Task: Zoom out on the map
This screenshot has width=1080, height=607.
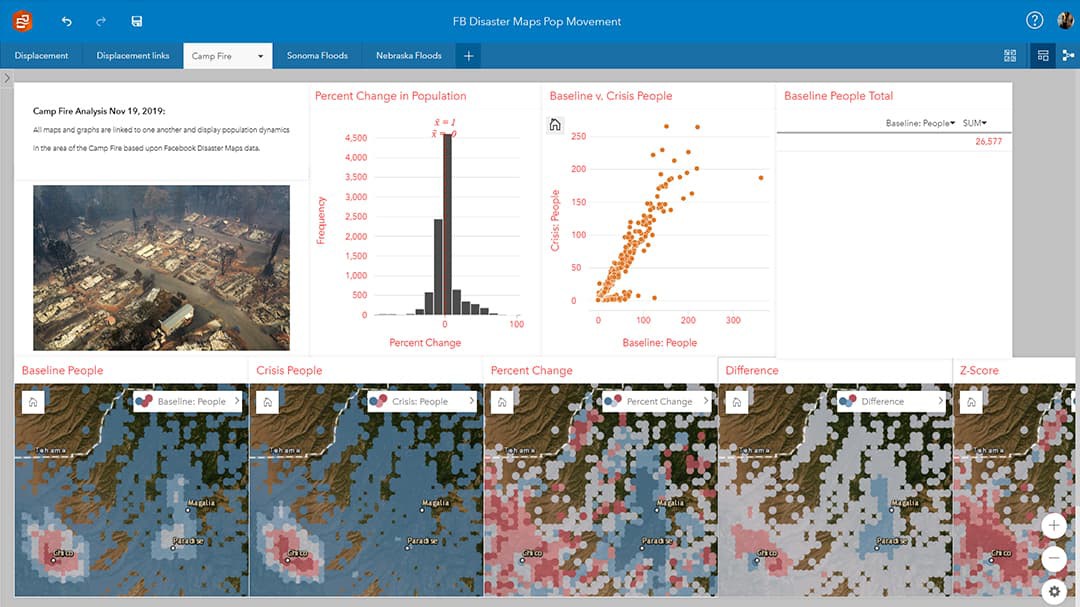Action: coord(1054,558)
